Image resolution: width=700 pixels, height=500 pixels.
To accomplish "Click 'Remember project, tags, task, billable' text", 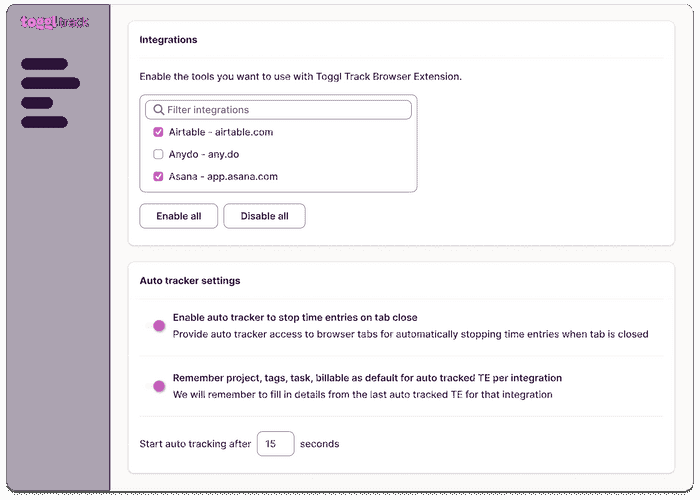I will [367, 378].
